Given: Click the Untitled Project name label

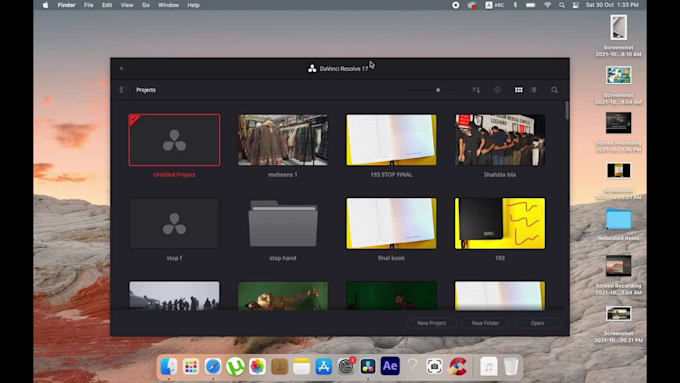Looking at the screenshot, I should pos(174,174).
